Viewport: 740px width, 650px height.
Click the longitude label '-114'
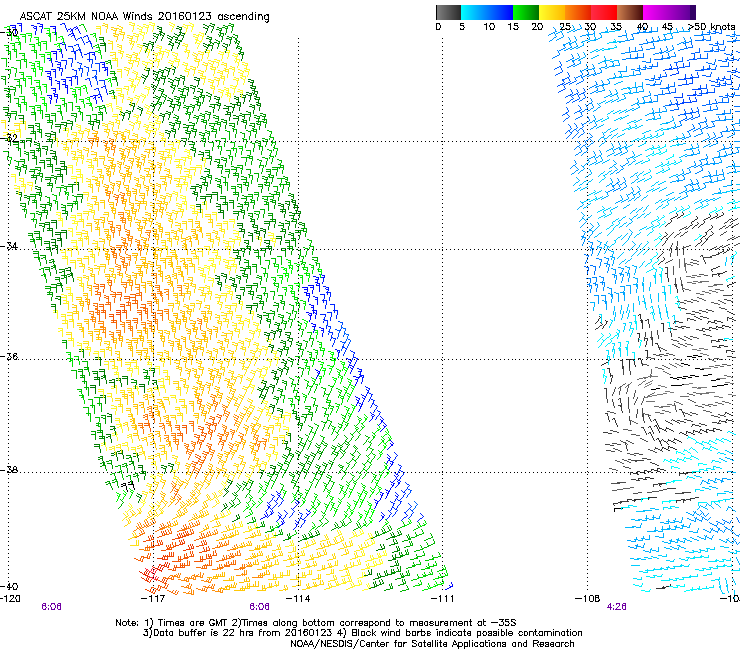[x=298, y=599]
